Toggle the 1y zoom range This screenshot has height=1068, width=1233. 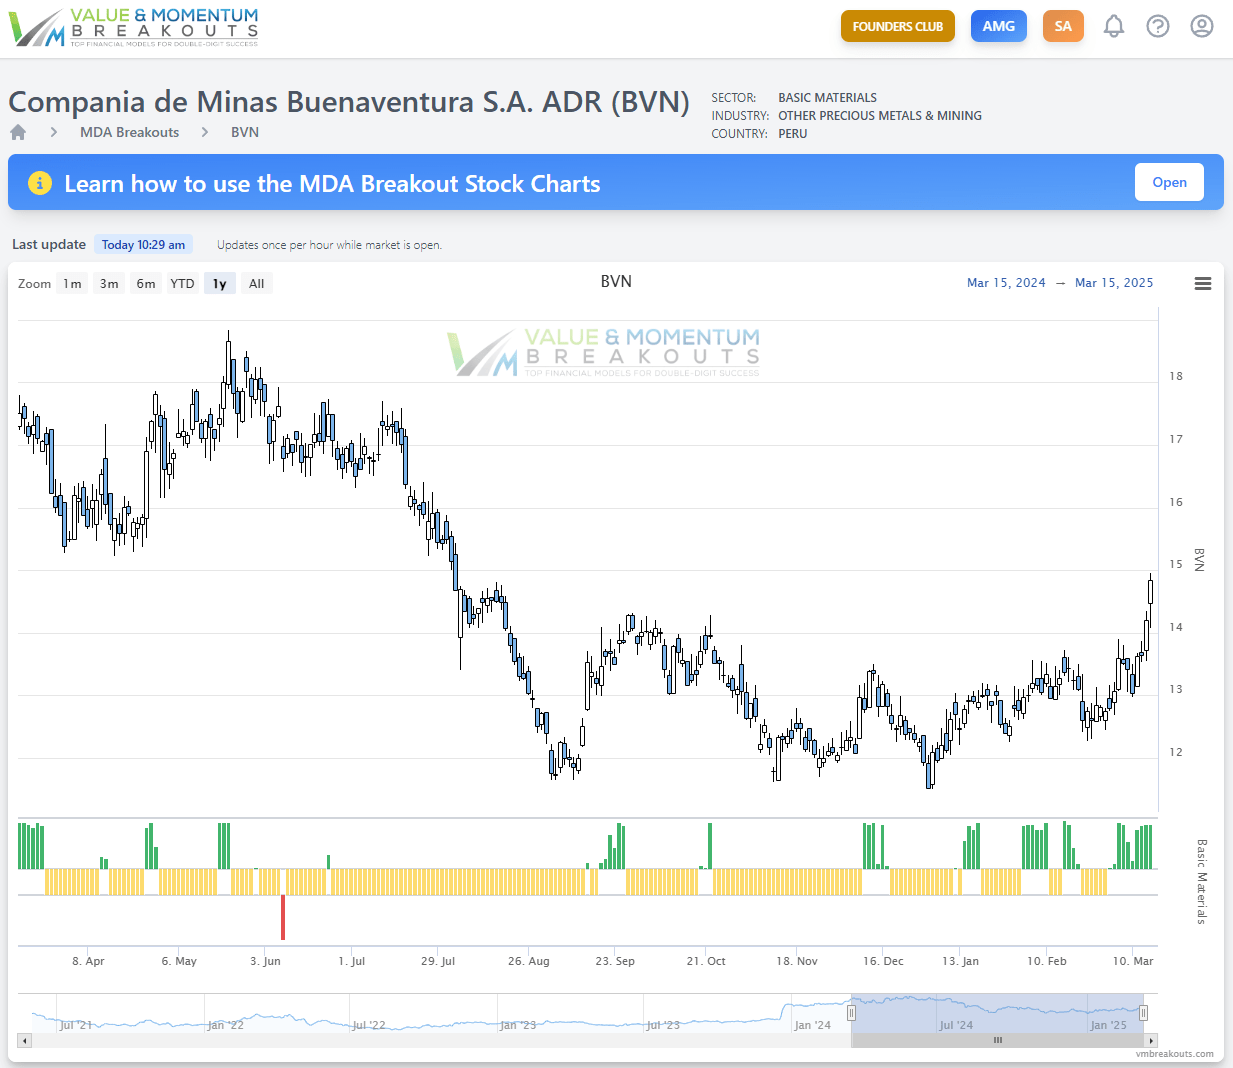pyautogui.click(x=219, y=283)
